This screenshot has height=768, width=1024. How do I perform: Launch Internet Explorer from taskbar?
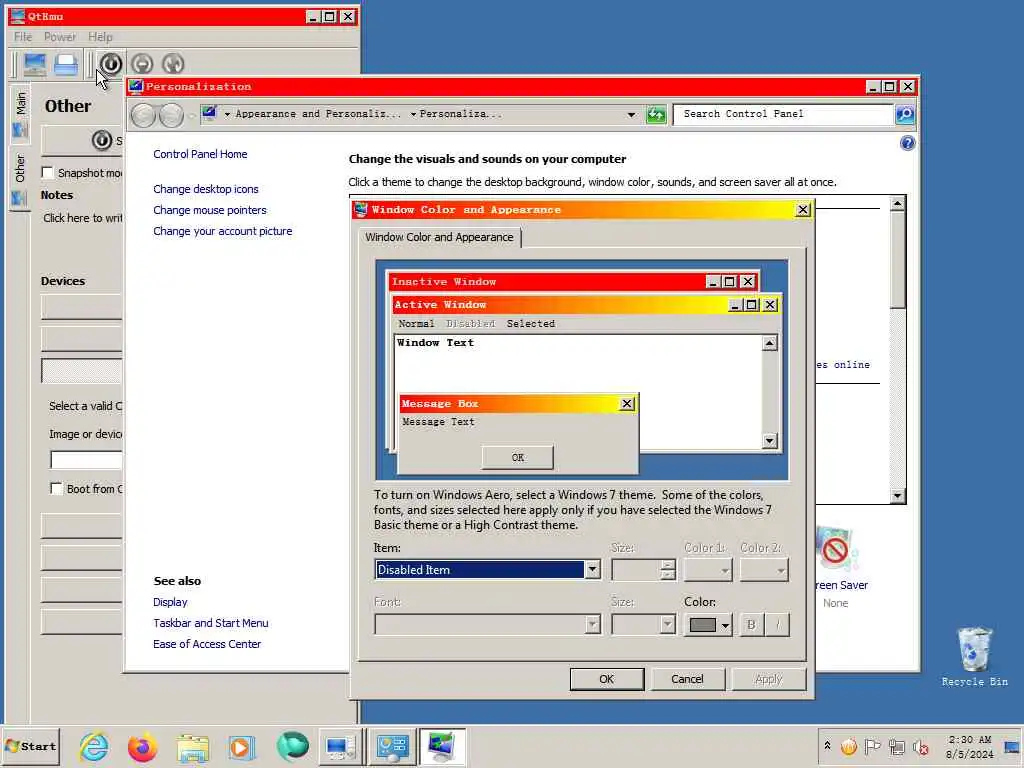[94, 746]
